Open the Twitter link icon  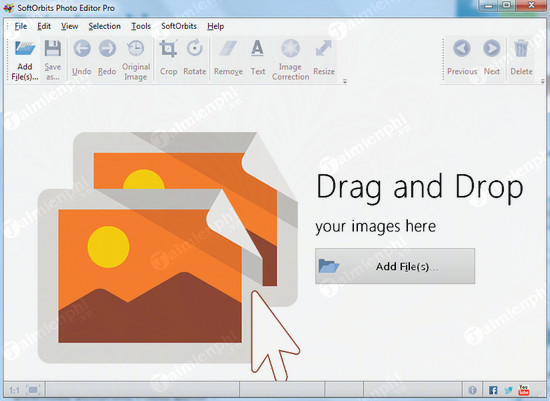point(508,390)
